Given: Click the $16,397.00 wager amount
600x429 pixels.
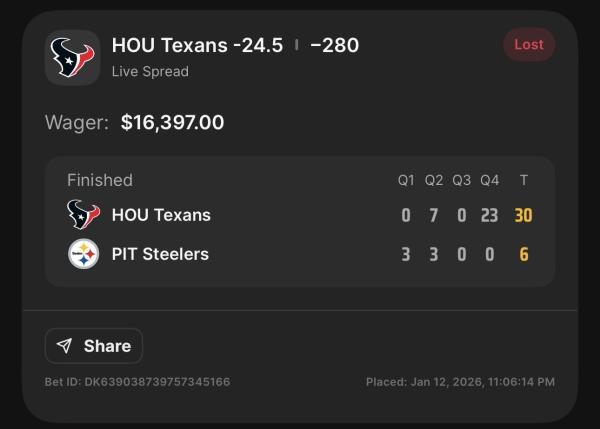Looking at the screenshot, I should [x=172, y=123].
